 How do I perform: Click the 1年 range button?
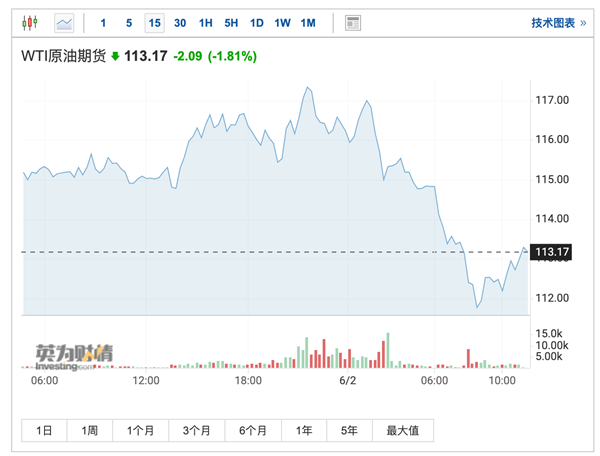click(304, 431)
